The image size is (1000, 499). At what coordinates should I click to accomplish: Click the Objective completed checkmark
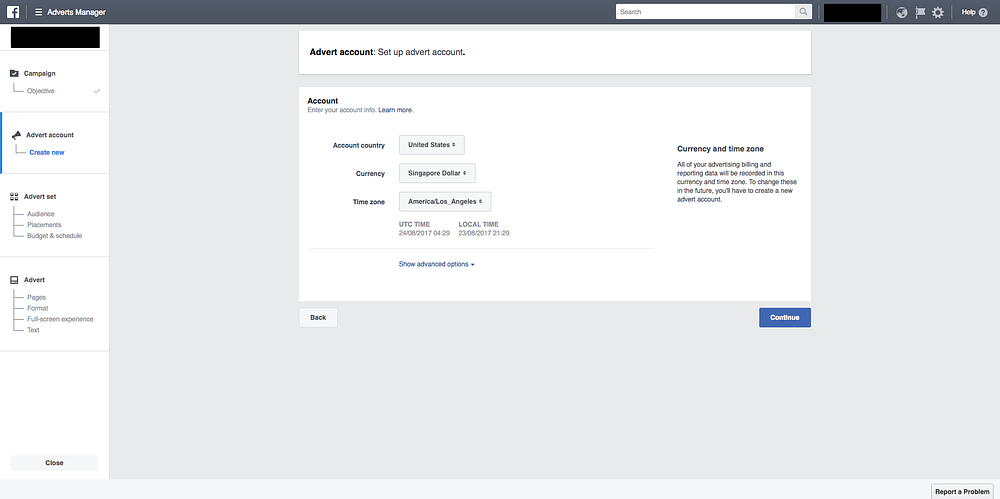click(97, 91)
